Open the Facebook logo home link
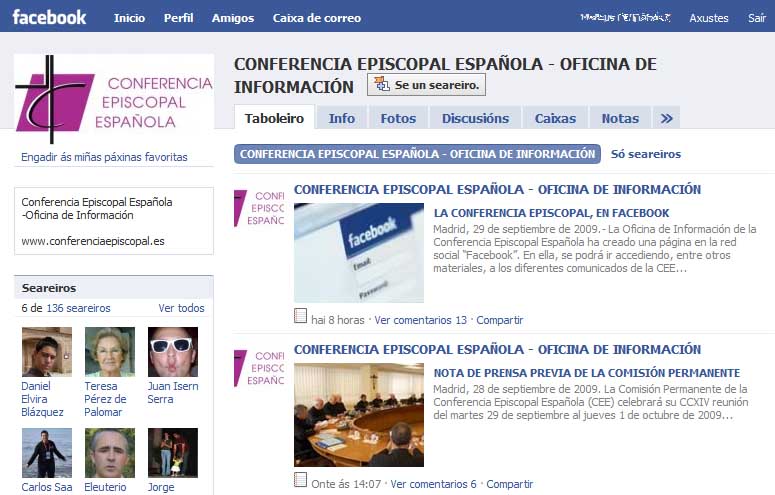This screenshot has height=495, width=775. pos(49,17)
